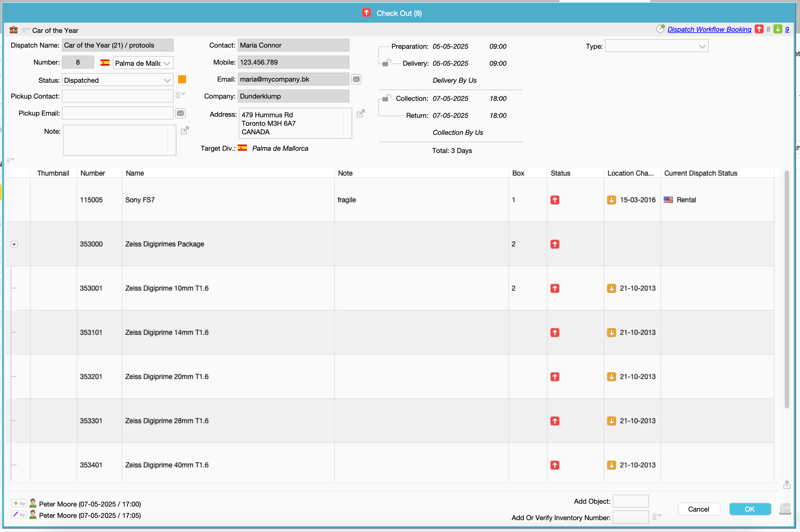Screen dimensions: 800x532
Task: Click the Dispatch Workflow Booking link
Action: point(709,30)
